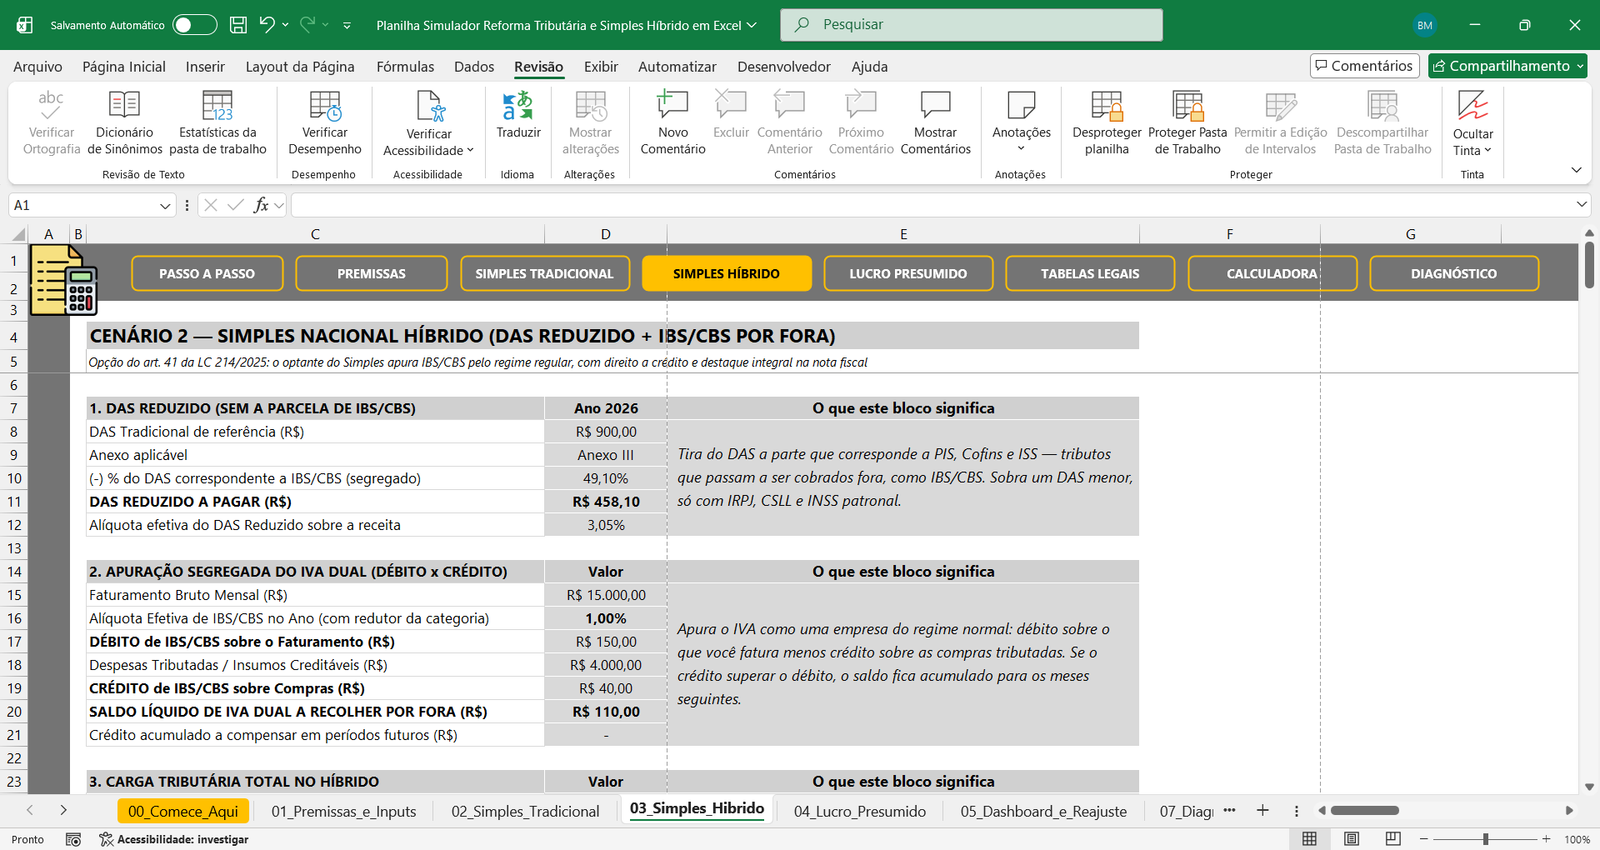Select Normal view in status bar
The image size is (1600, 850).
point(1309,839)
